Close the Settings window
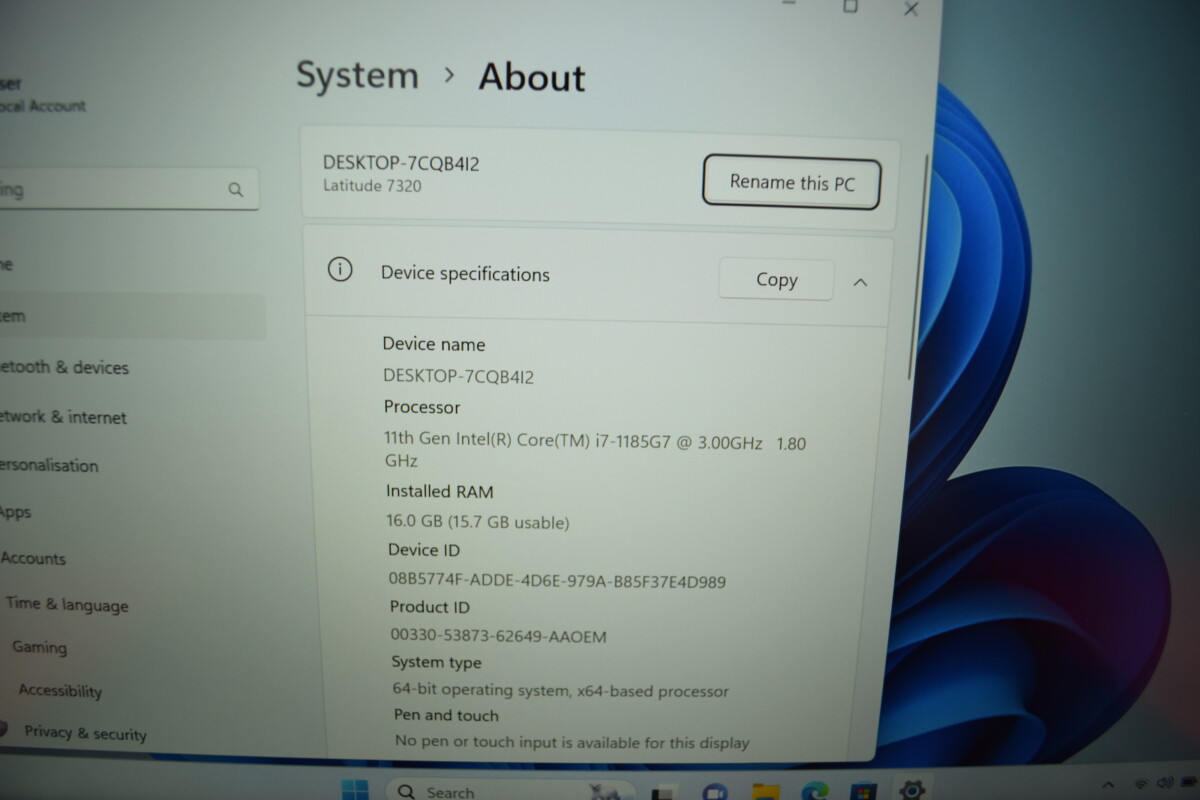This screenshot has width=1200, height=800. click(x=911, y=8)
